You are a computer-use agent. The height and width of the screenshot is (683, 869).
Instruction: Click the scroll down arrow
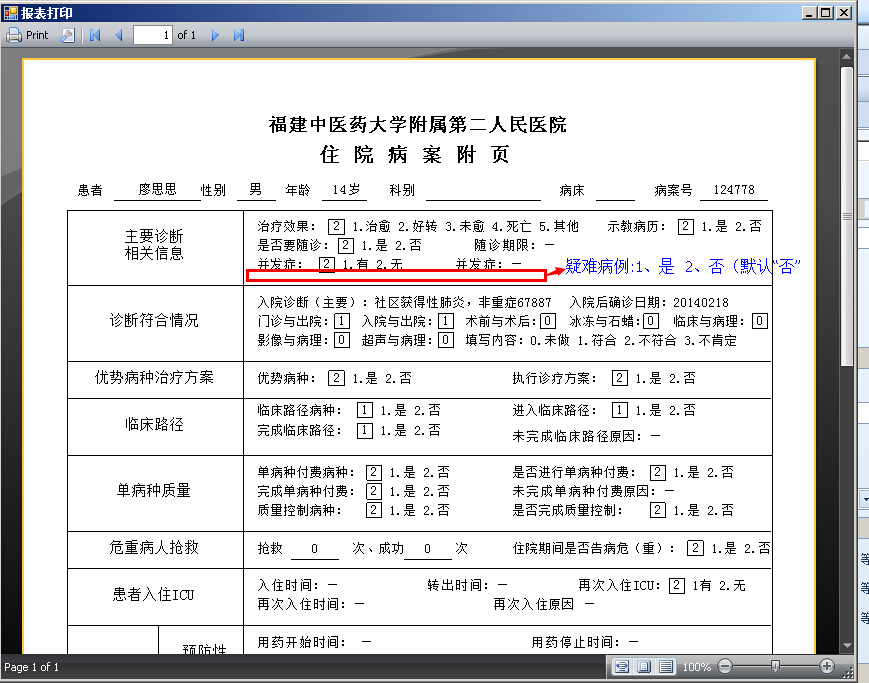846,646
